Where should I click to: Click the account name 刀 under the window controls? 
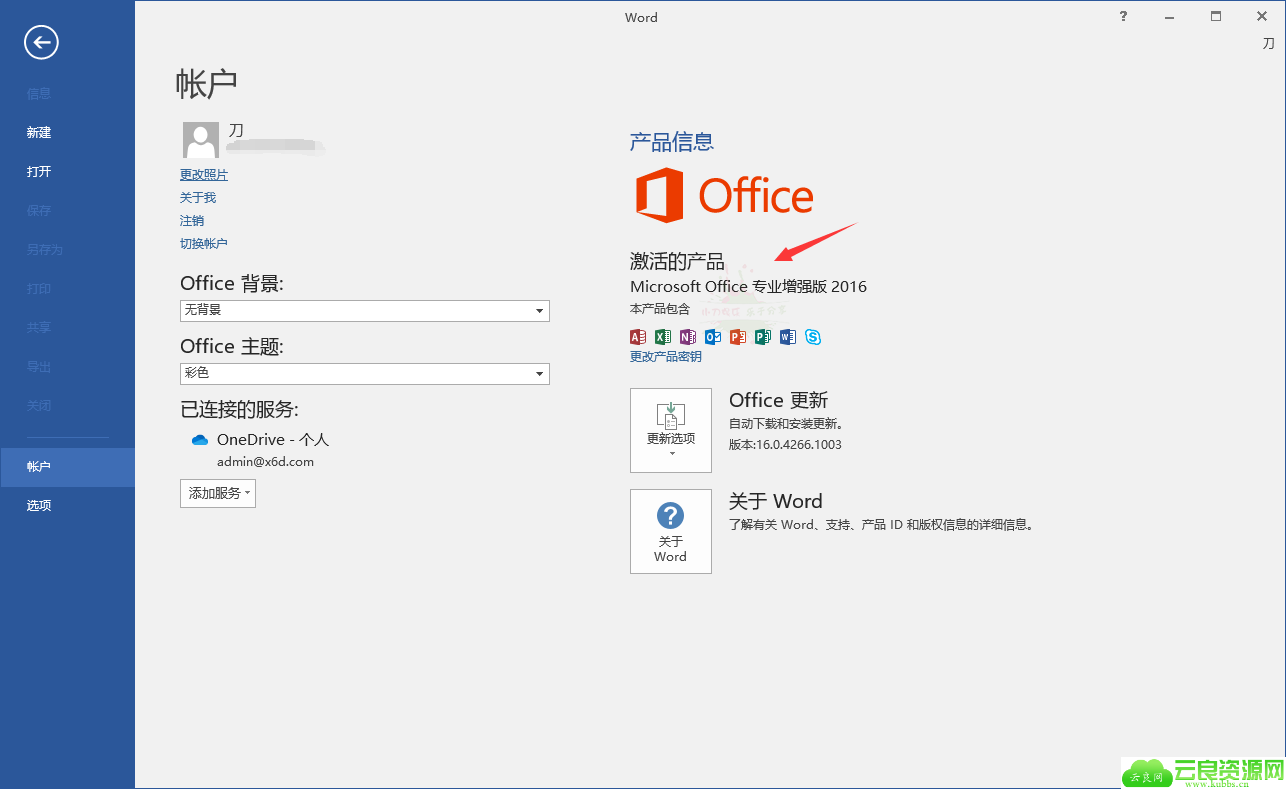(1268, 44)
